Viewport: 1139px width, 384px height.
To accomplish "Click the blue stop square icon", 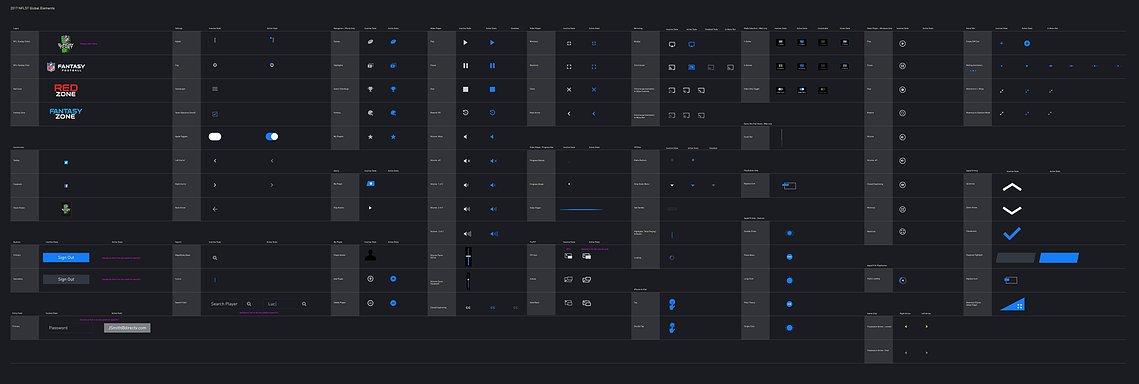I will (492, 89).
